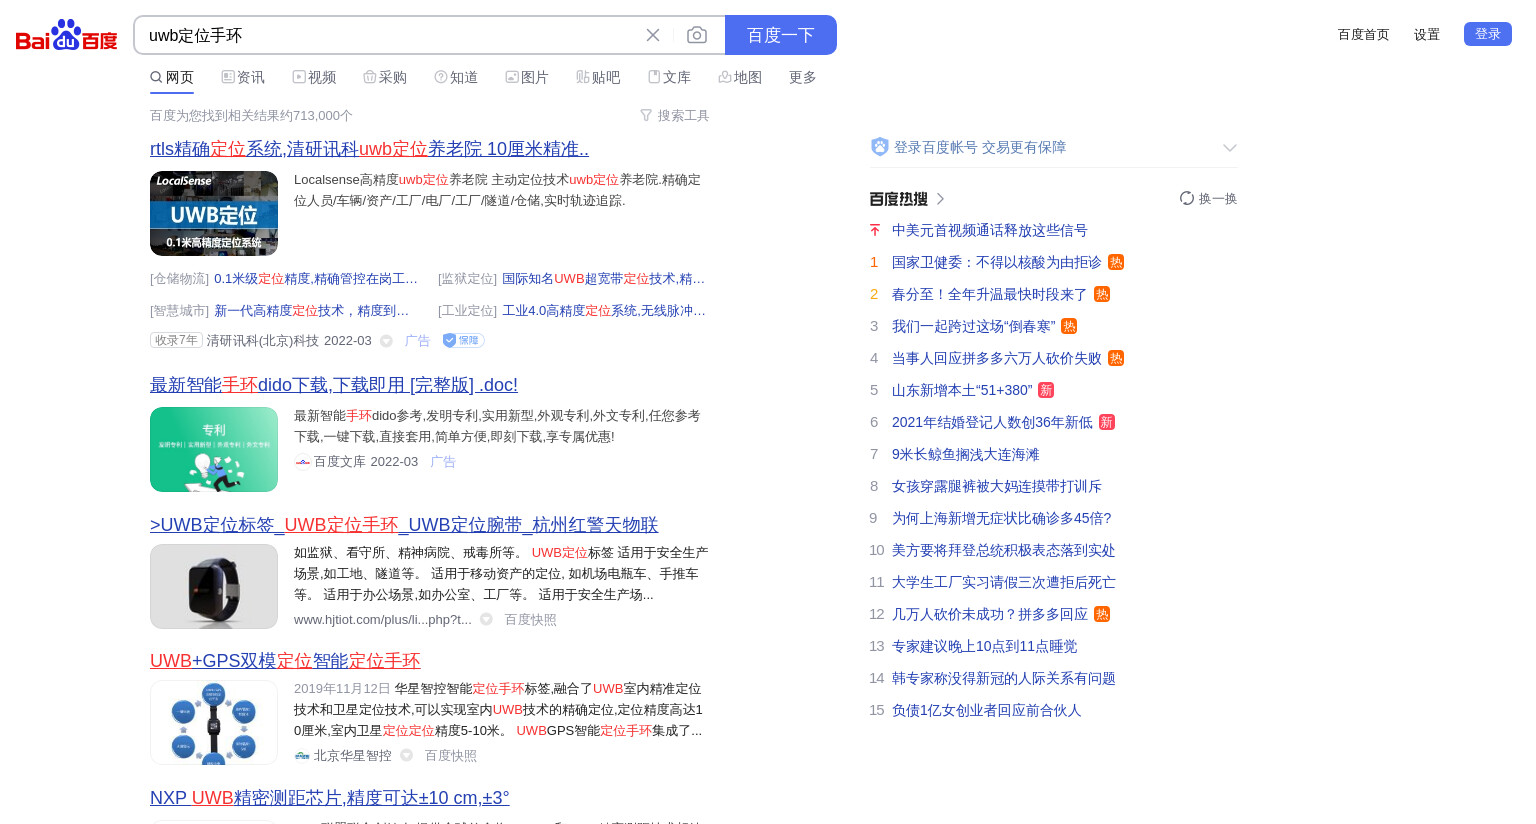The height and width of the screenshot is (824, 1536).
Task: Switch to the 网页 tab
Action: click(172, 77)
